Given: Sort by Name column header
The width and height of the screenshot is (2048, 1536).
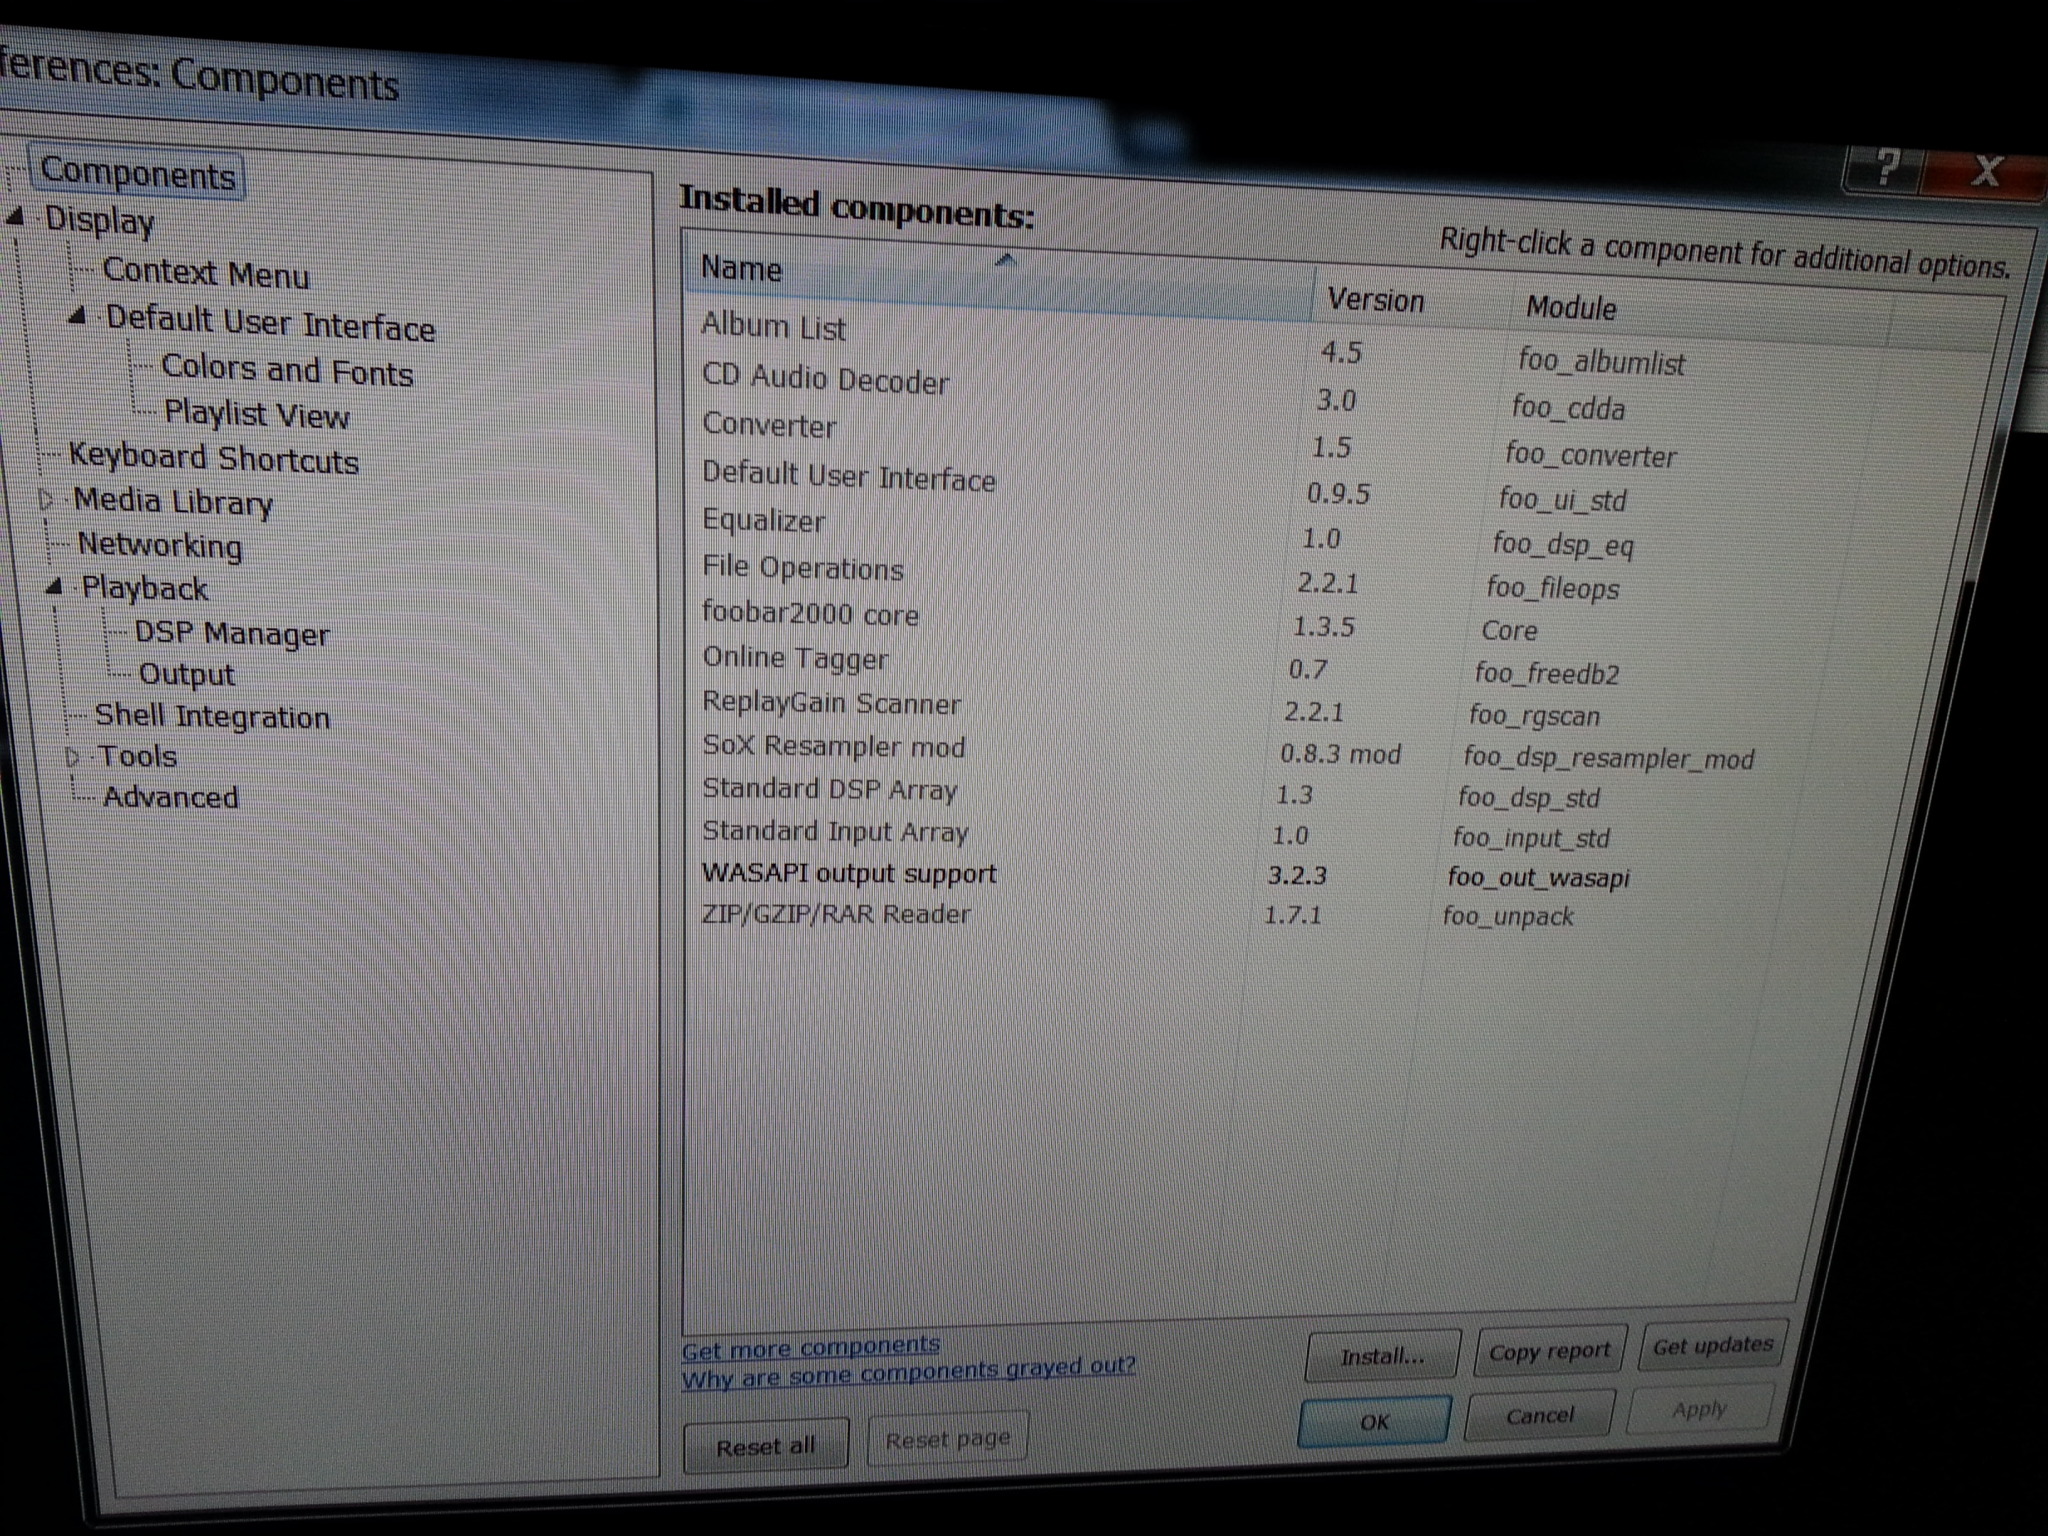Looking at the screenshot, I should [x=998, y=275].
